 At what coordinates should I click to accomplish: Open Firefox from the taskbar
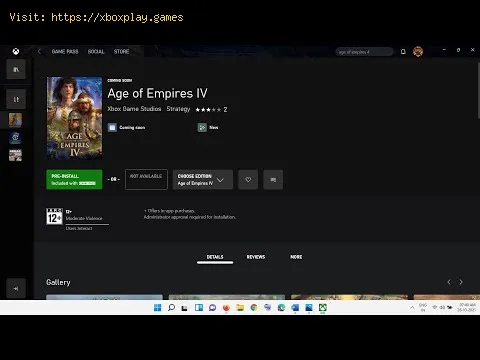226,308
